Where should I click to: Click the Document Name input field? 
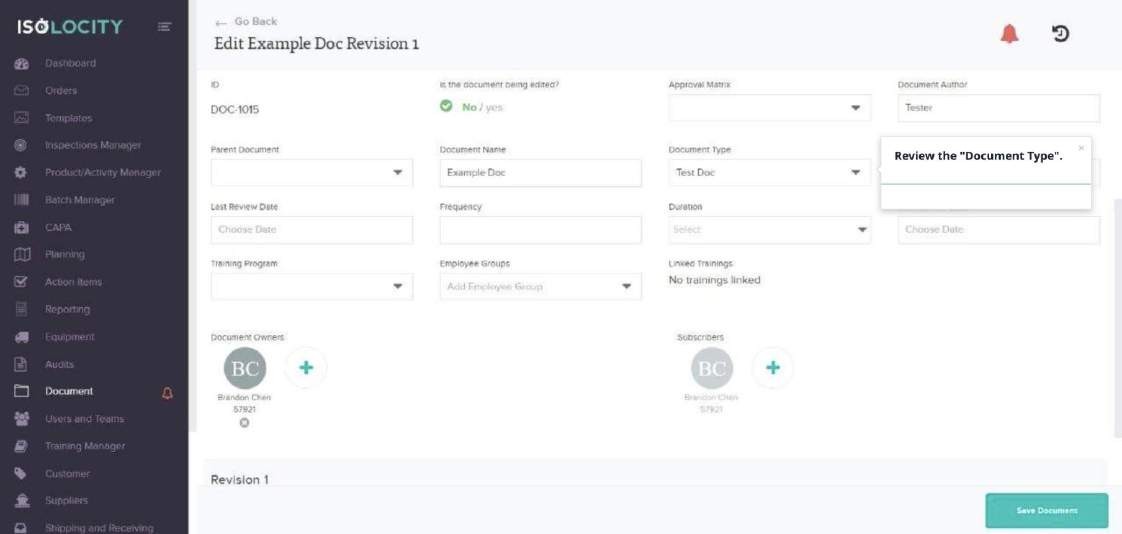[x=541, y=173]
